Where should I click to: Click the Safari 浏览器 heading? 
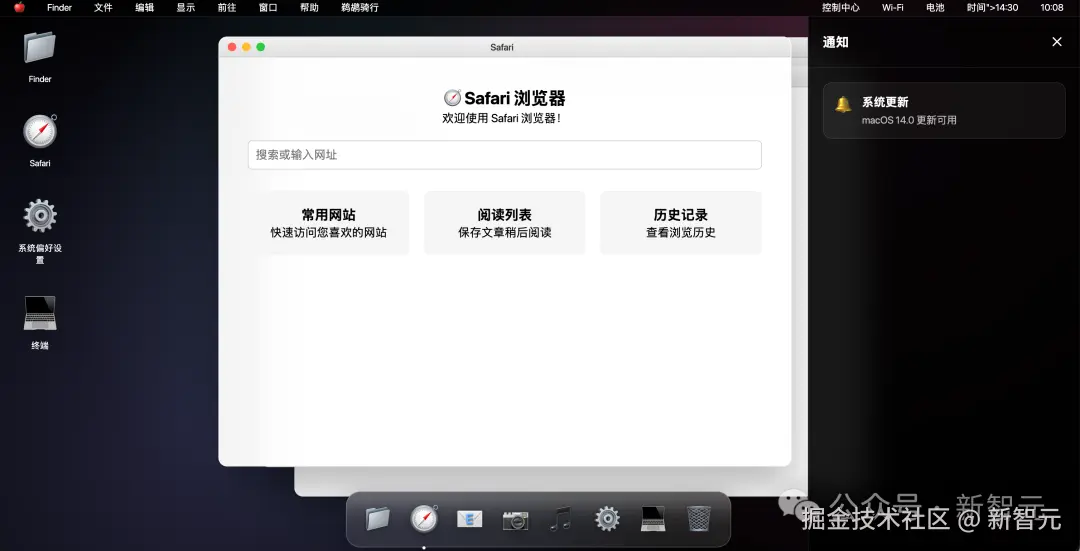(x=504, y=98)
